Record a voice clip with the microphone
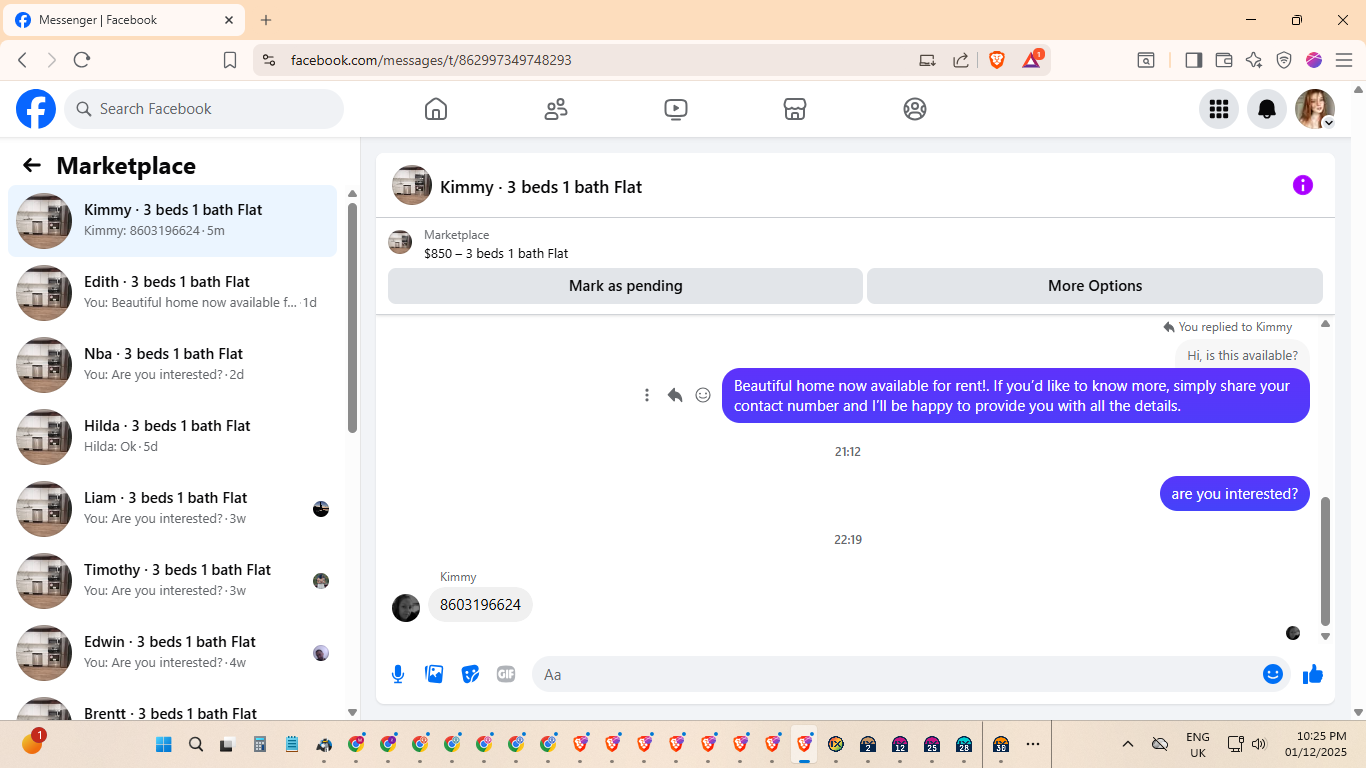The width and height of the screenshot is (1366, 768). (398, 674)
